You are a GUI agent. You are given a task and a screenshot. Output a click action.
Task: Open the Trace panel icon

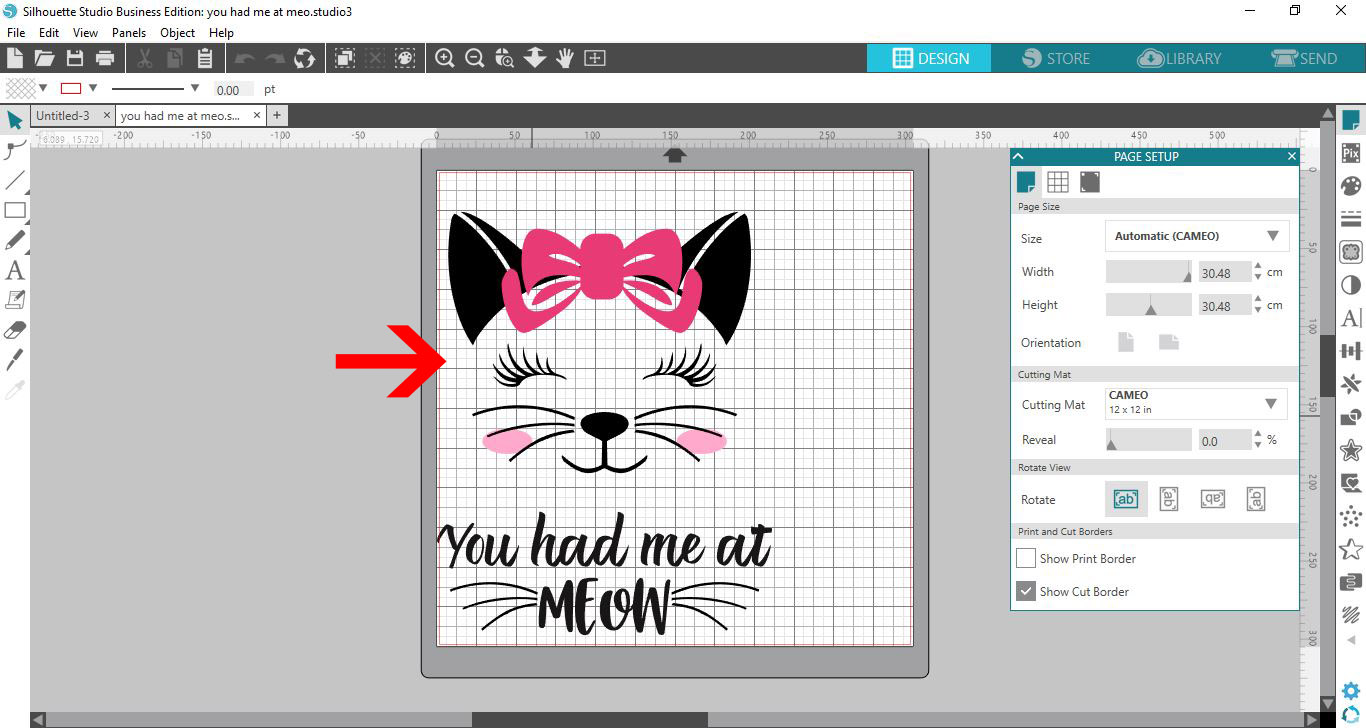pyautogui.click(x=1351, y=252)
